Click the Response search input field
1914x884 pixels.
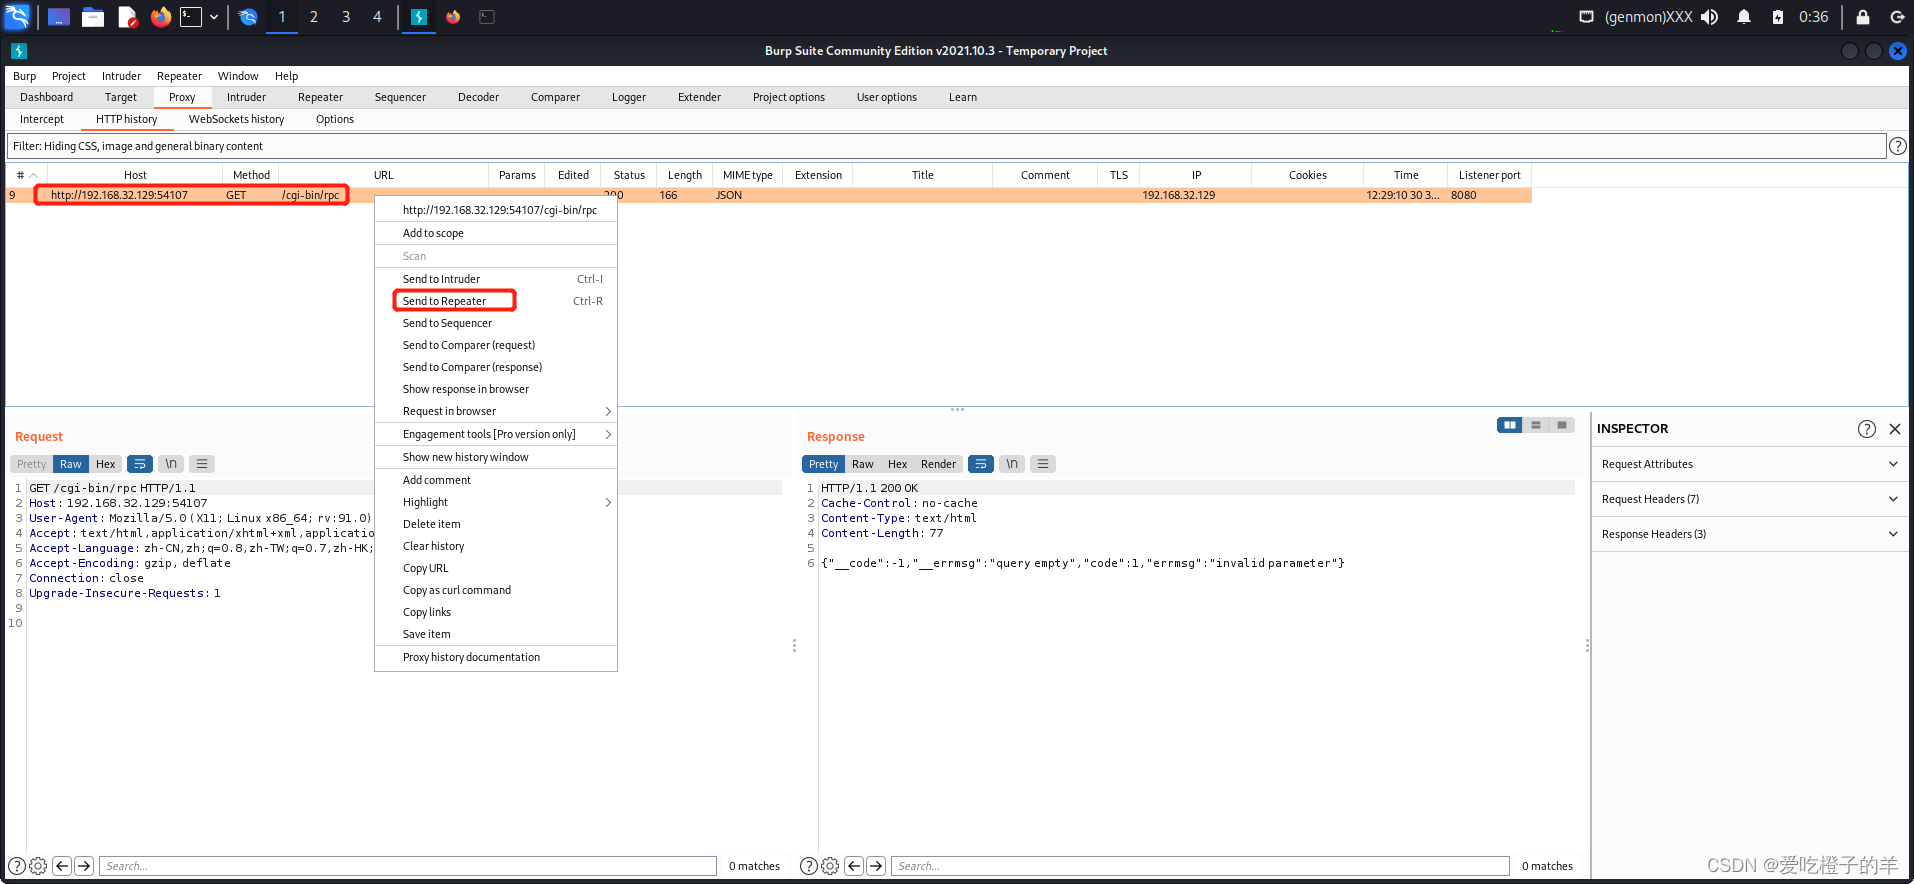1200,866
